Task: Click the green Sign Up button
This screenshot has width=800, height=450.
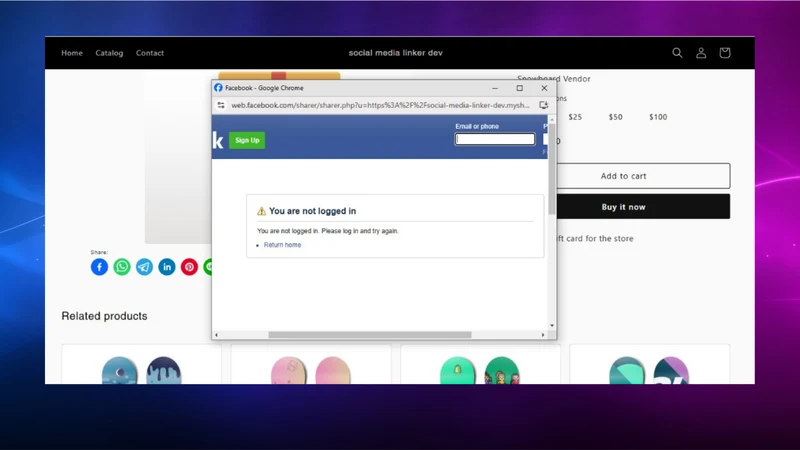Action: [247, 140]
